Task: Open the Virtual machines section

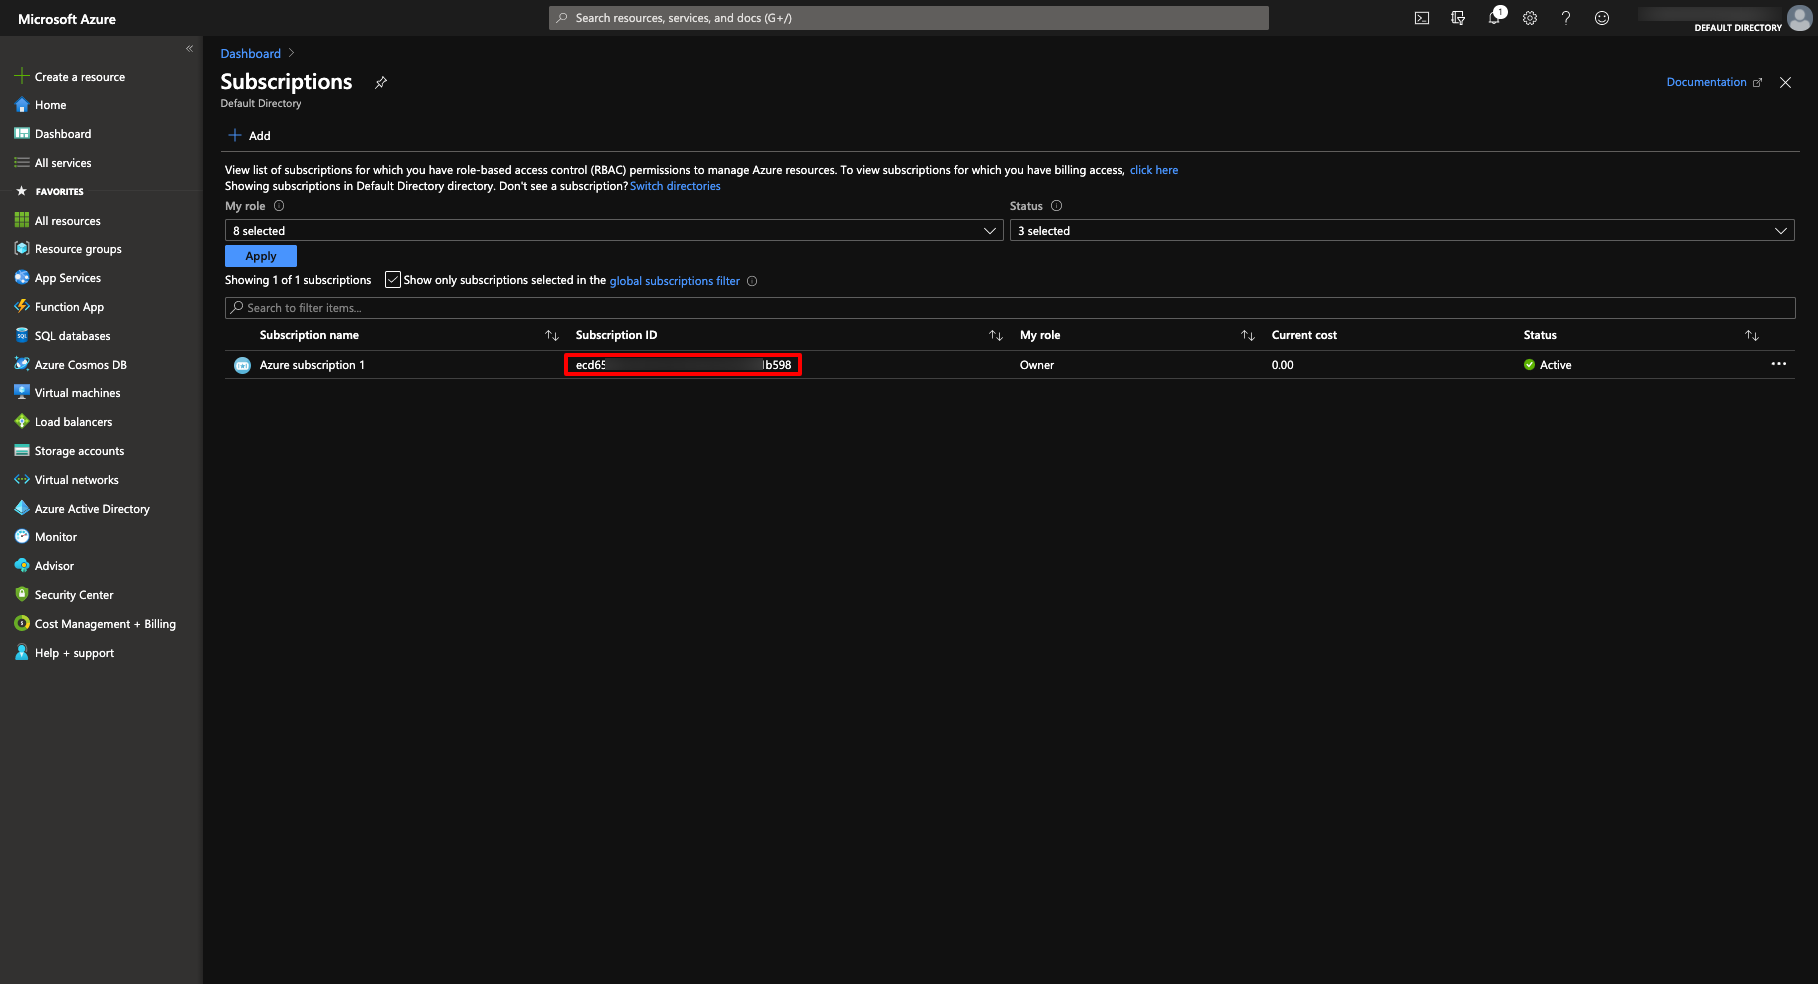Action: [76, 392]
